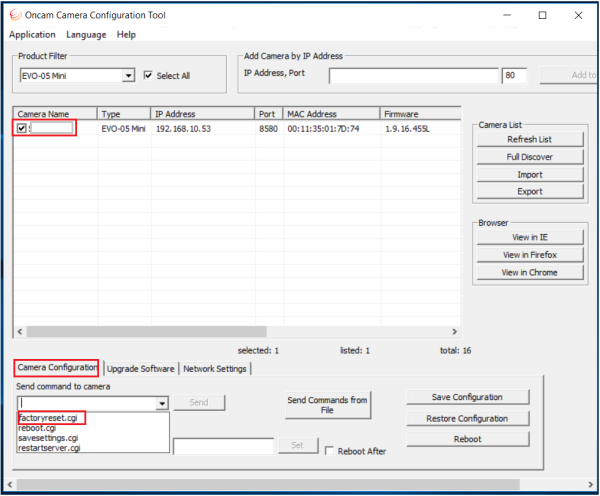The height and width of the screenshot is (496, 600).
Task: Enable the Reboot After checkbox
Action: point(329,451)
